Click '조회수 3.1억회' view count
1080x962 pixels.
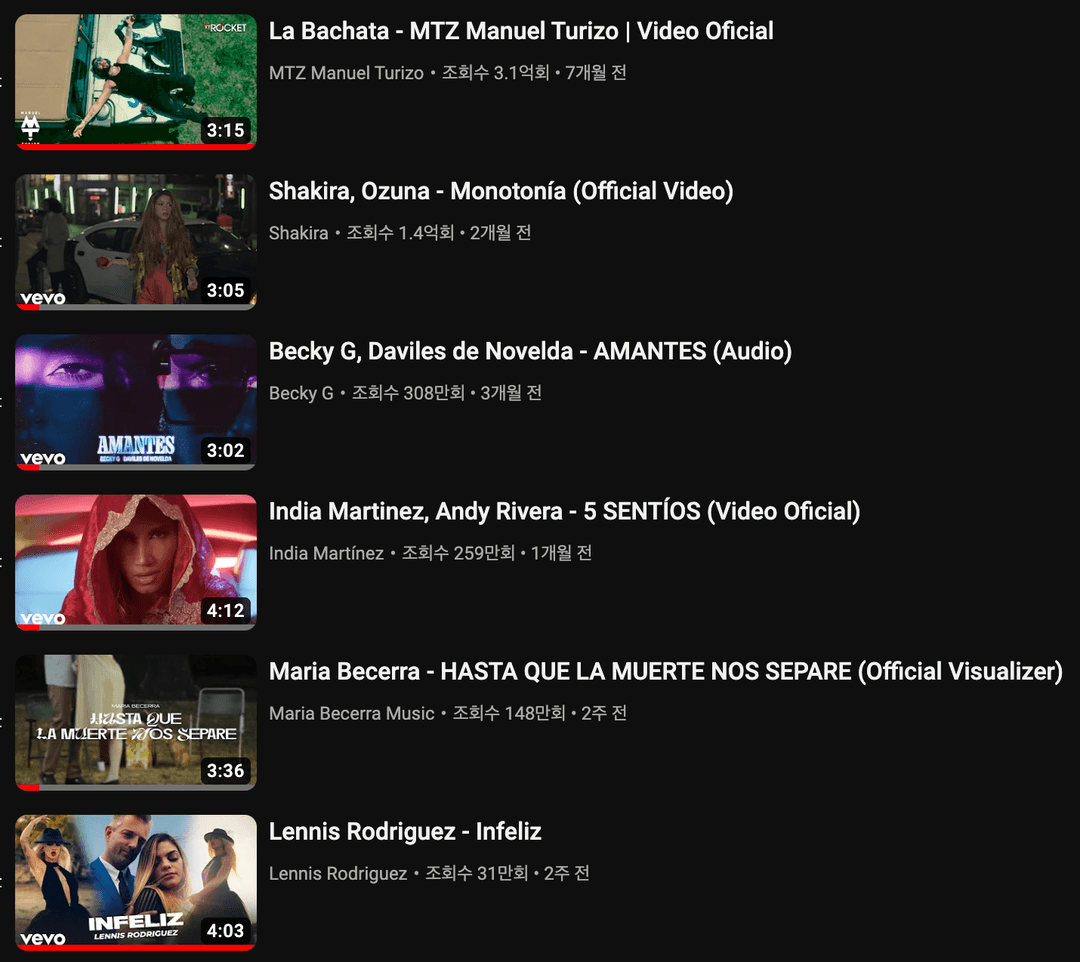pyautogui.click(x=495, y=73)
